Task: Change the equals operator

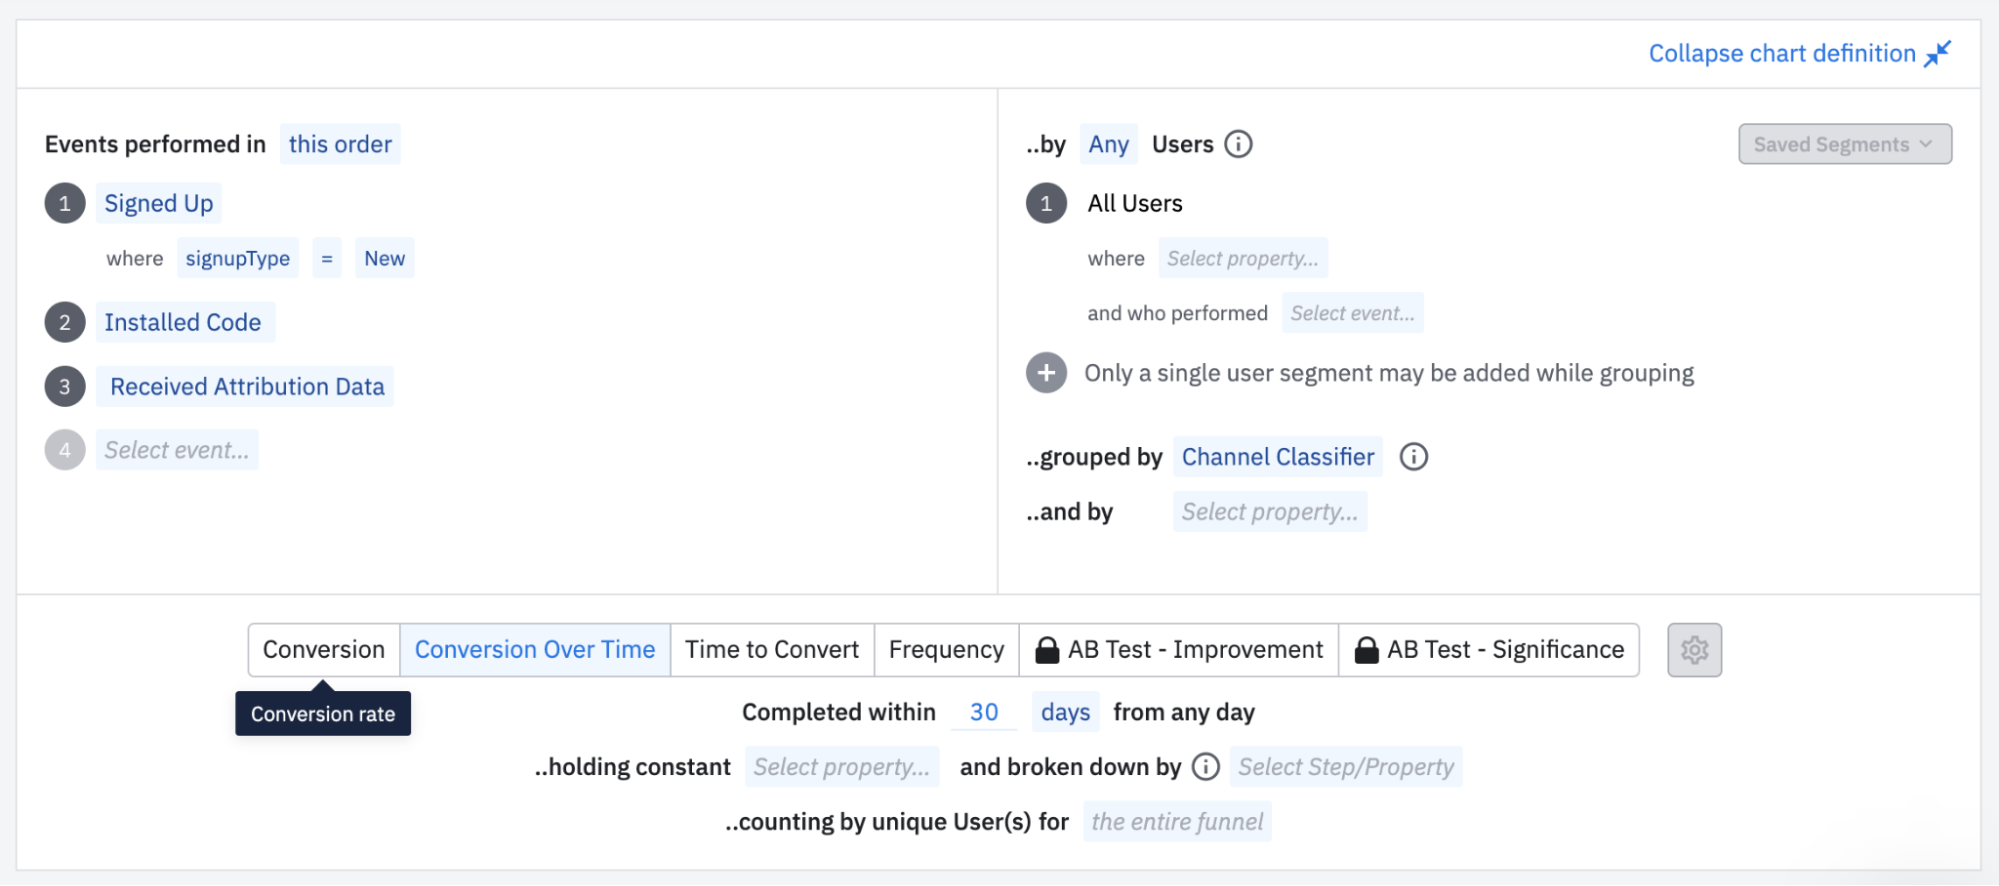Action: (327, 258)
